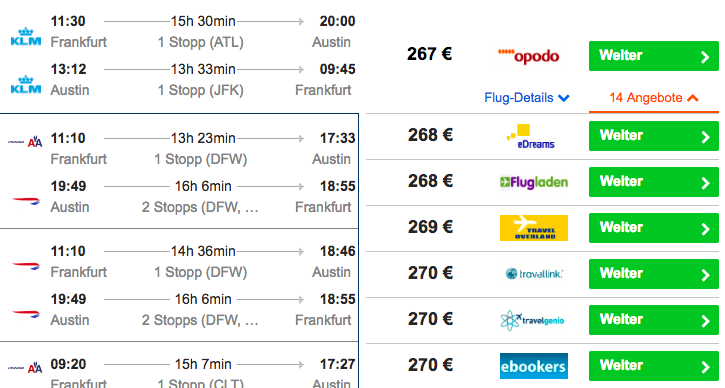Click the ebookers provider logo
Screen dimensions: 725x388
(x=534, y=366)
